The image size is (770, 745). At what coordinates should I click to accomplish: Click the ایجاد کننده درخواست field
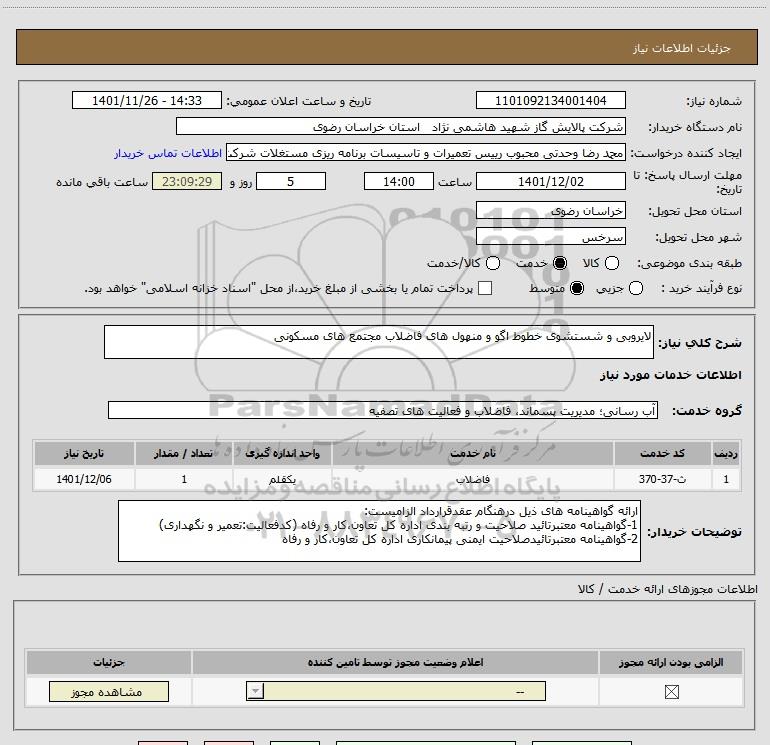(426, 153)
